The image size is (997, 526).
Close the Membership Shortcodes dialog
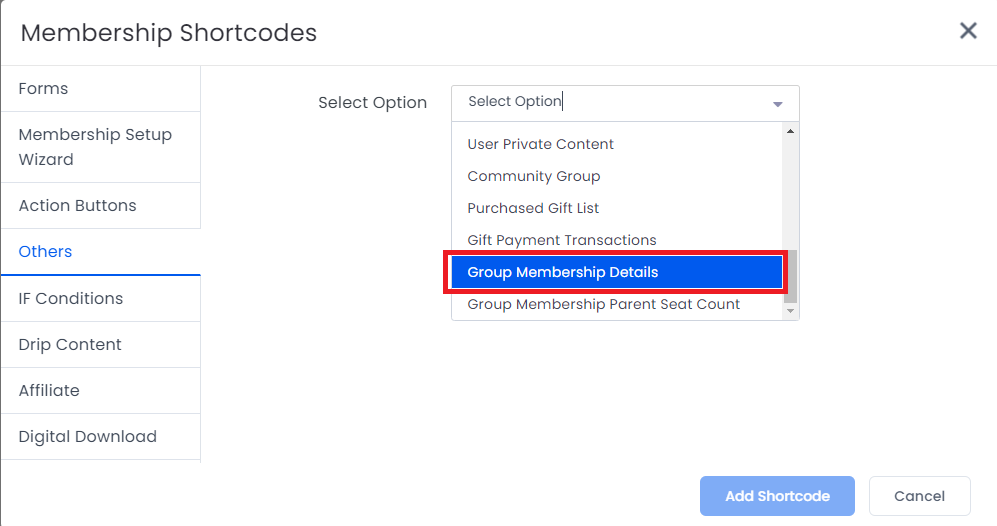[968, 31]
